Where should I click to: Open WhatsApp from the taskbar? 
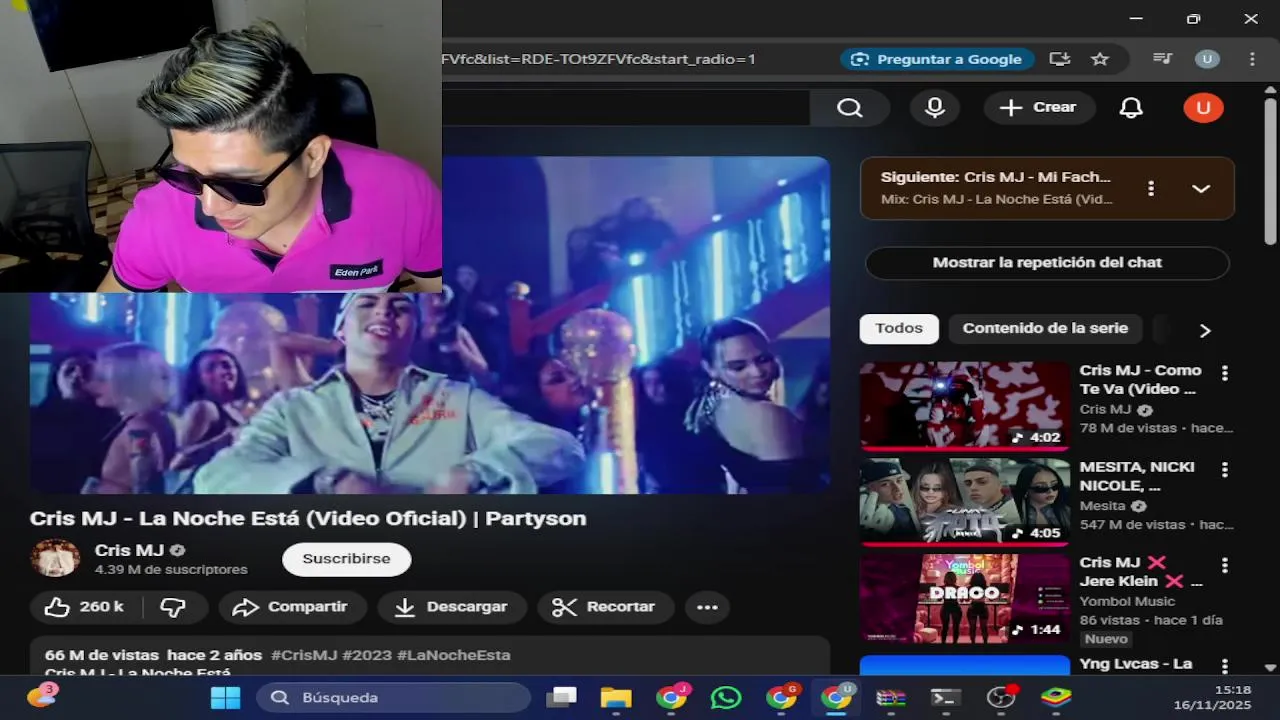click(x=726, y=697)
